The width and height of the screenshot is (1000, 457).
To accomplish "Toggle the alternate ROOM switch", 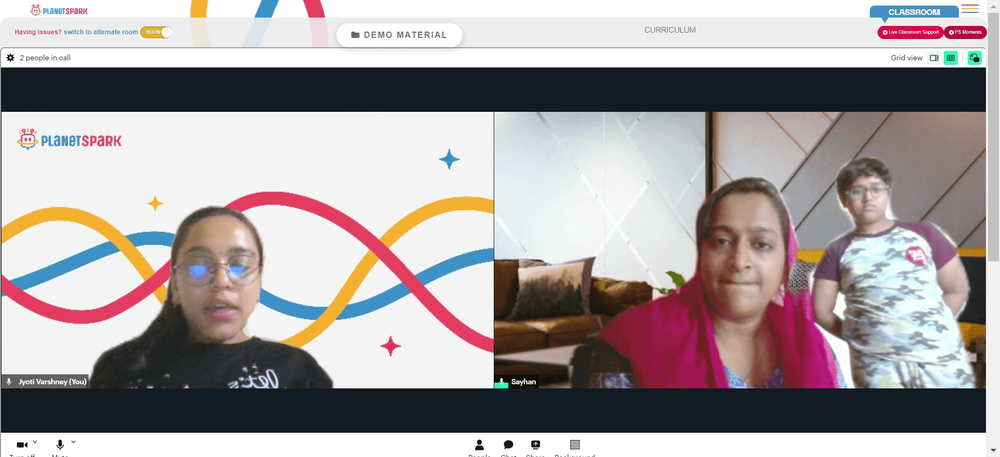I will [156, 32].
